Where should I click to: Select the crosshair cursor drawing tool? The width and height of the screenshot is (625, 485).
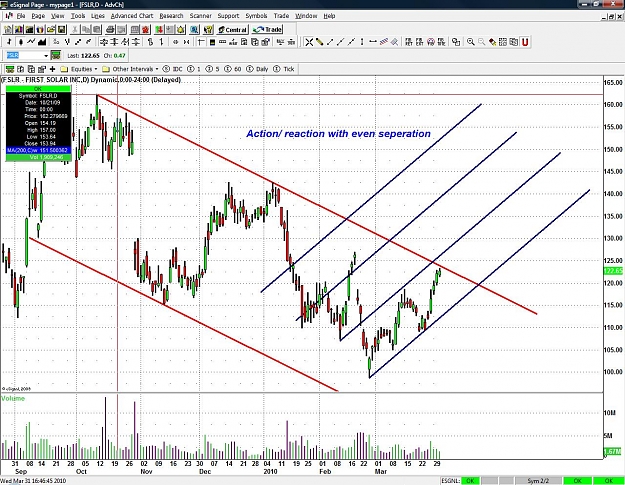point(309,42)
